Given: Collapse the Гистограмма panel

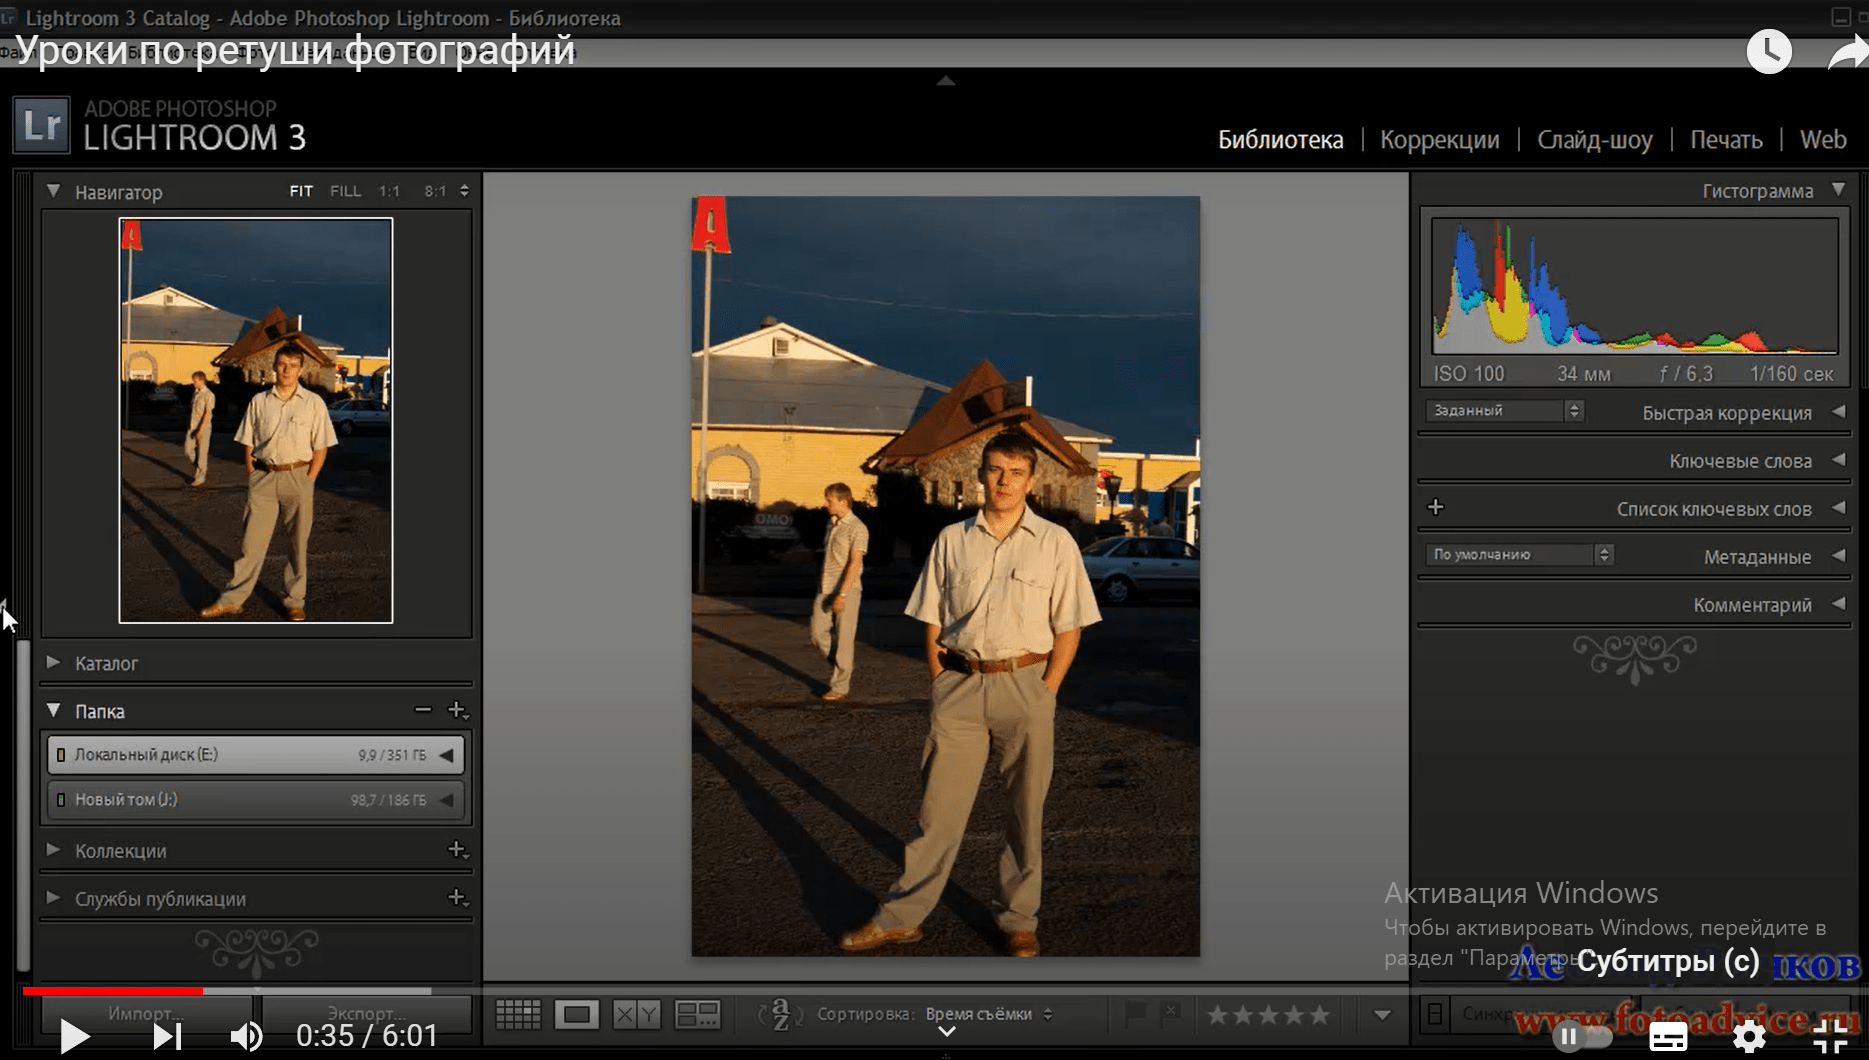Looking at the screenshot, I should tap(1838, 190).
